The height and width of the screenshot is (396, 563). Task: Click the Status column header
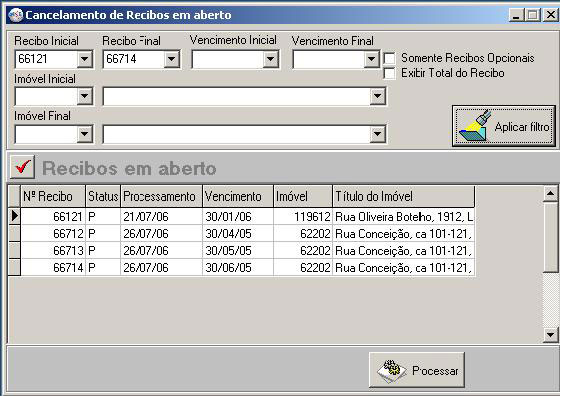[x=103, y=196]
